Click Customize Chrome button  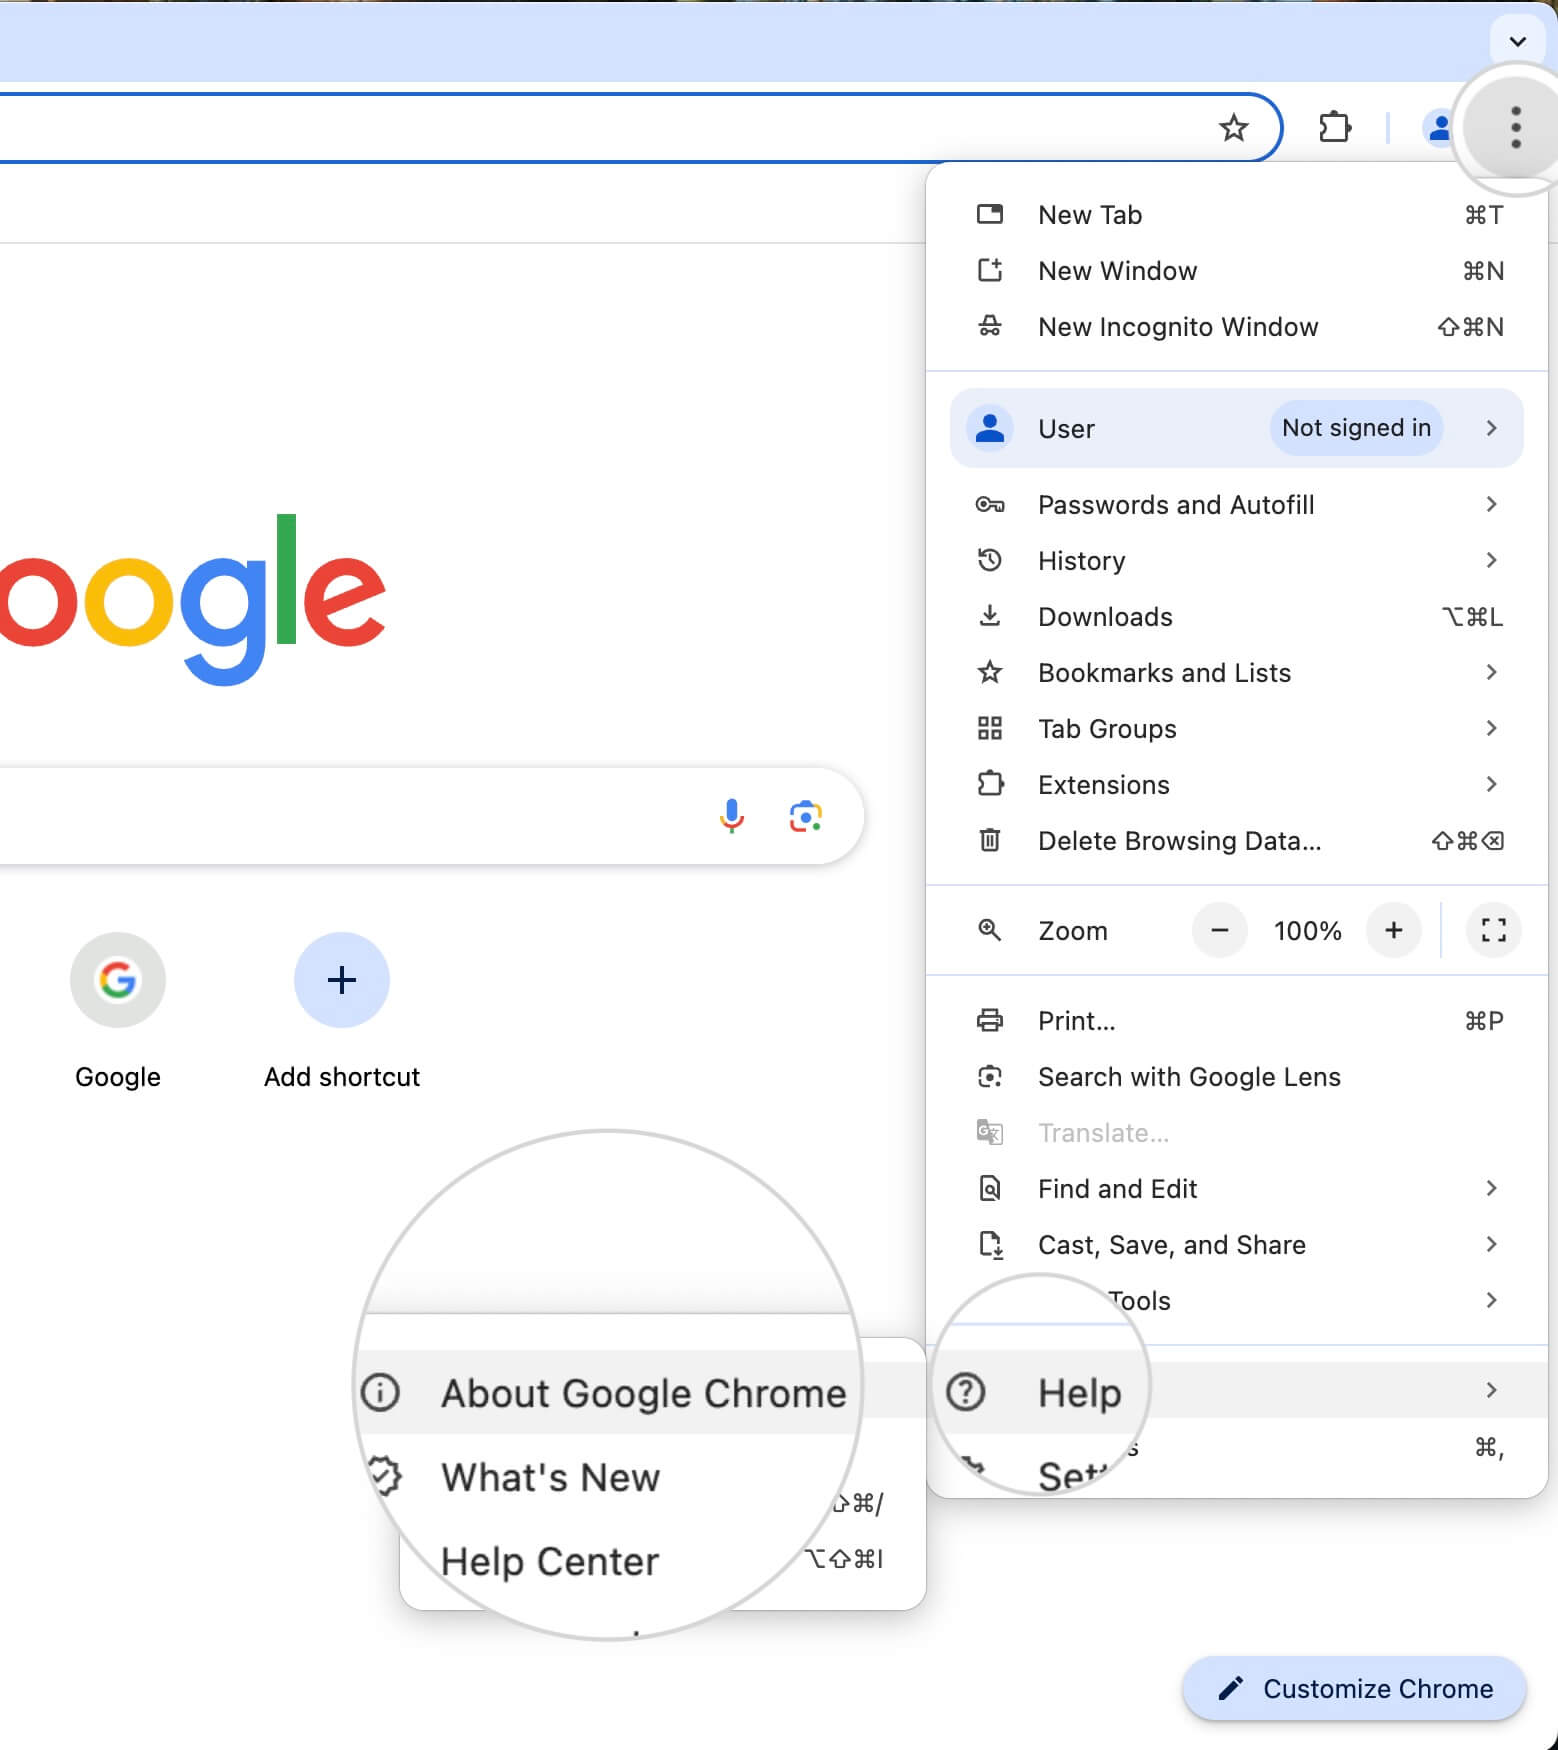coord(1354,1689)
